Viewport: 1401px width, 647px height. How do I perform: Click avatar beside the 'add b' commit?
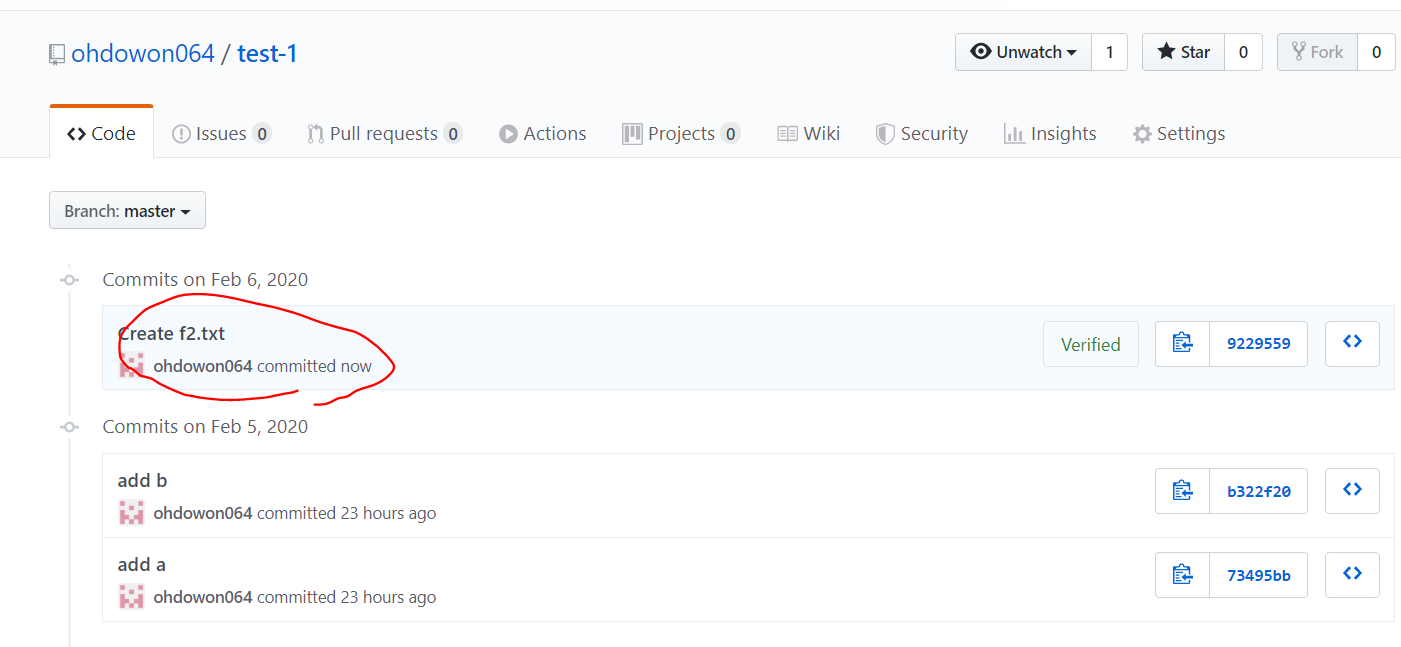click(131, 513)
